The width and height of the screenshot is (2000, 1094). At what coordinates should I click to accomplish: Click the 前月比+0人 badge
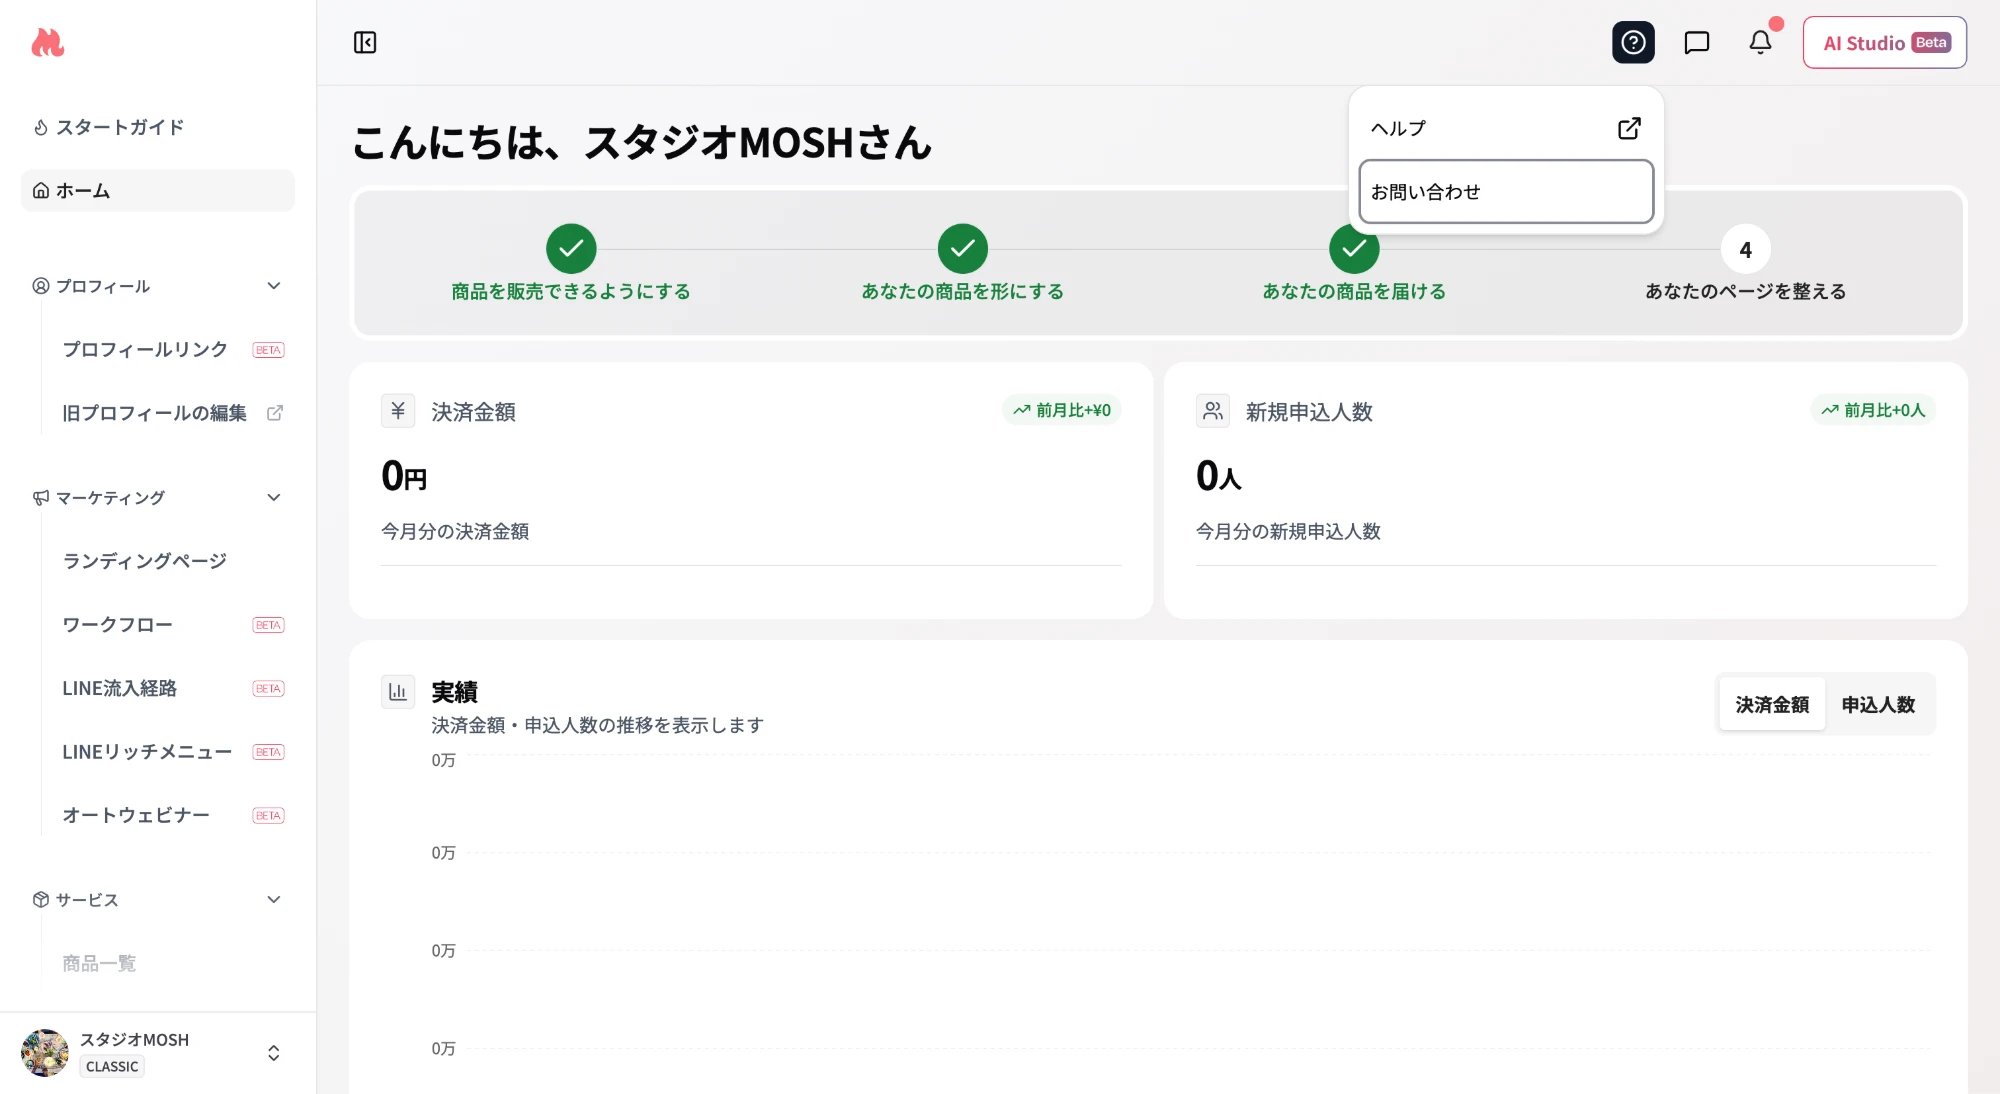pyautogui.click(x=1873, y=410)
